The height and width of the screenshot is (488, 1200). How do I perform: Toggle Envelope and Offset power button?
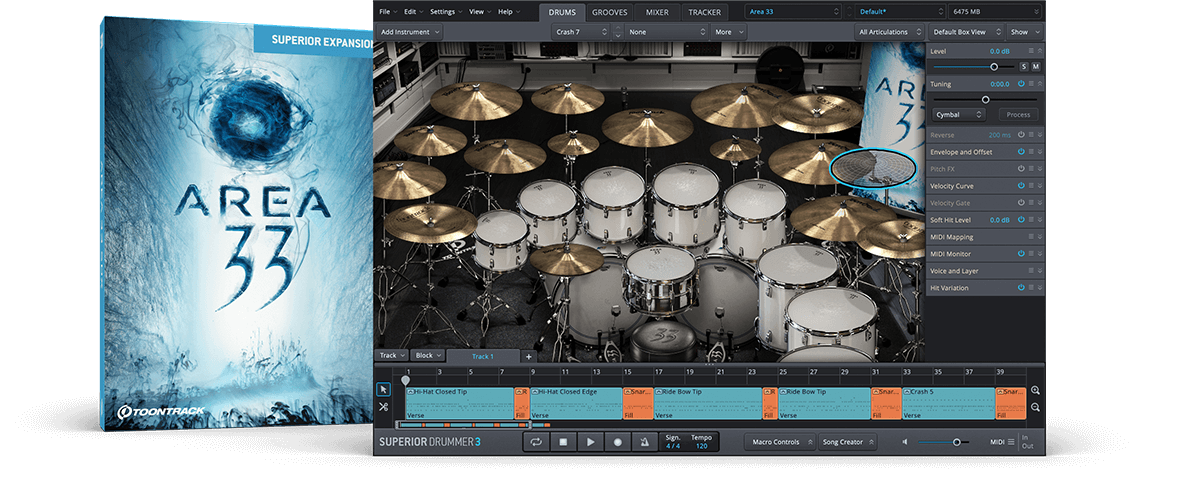point(1022,152)
